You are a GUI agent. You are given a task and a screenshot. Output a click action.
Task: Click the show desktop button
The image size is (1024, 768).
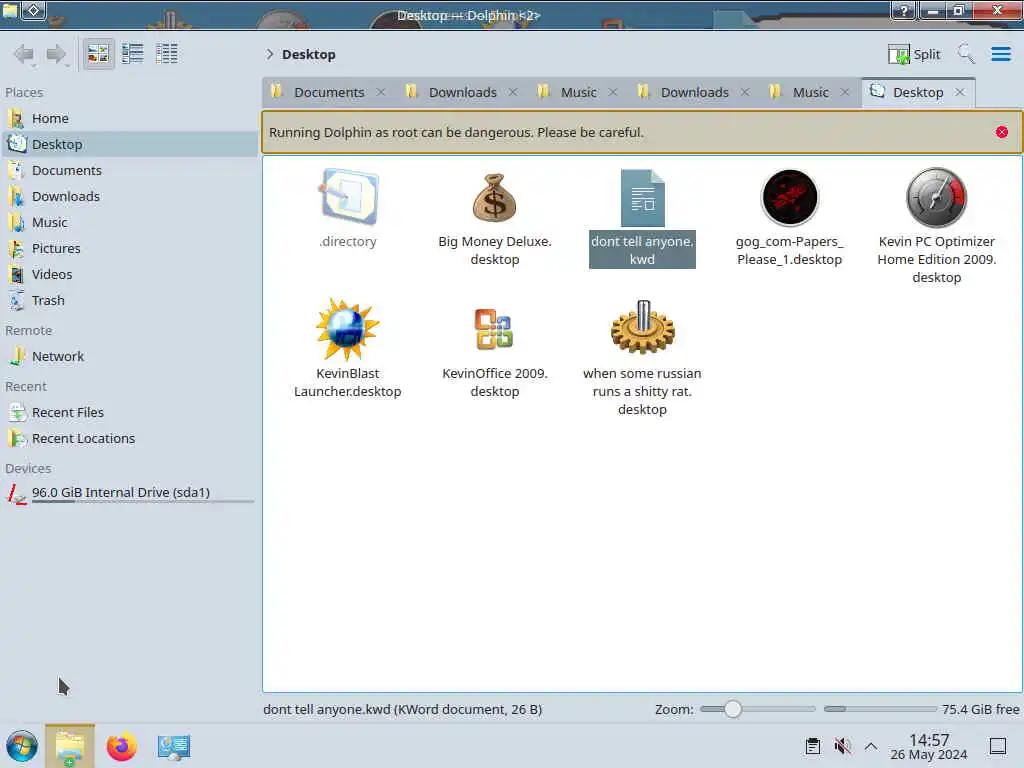(998, 746)
